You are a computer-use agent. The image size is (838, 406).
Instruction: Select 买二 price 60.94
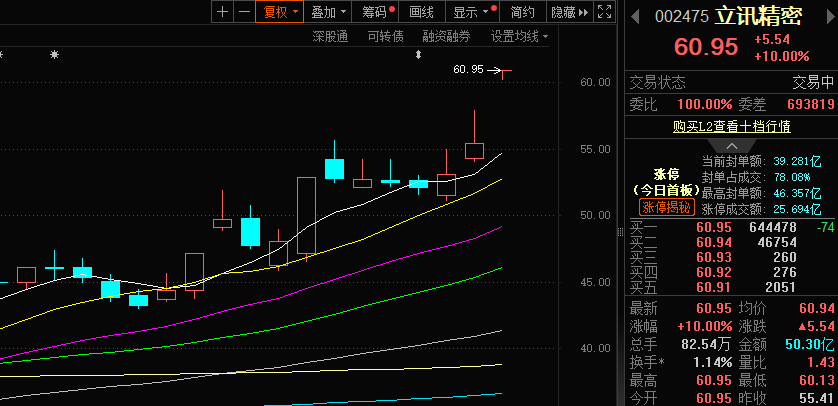[713, 243]
